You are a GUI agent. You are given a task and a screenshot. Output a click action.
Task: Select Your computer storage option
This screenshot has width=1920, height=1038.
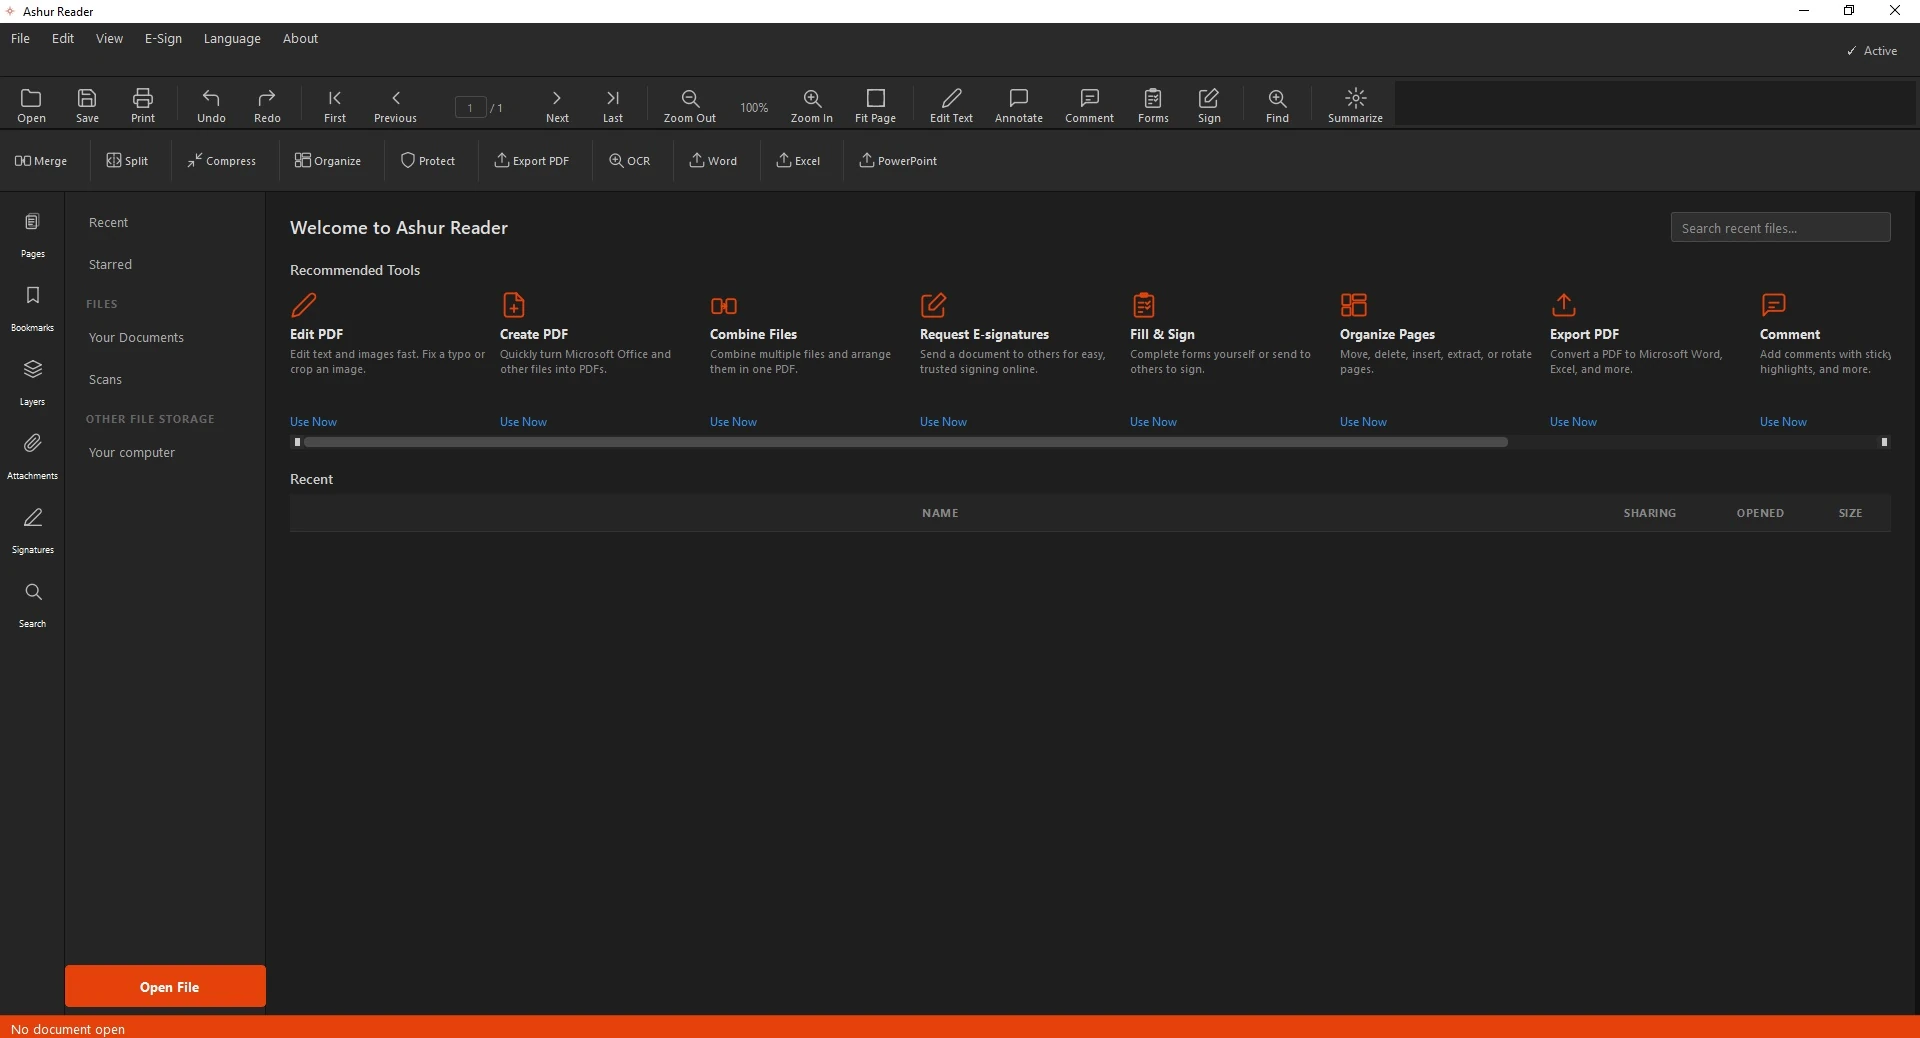click(x=131, y=453)
